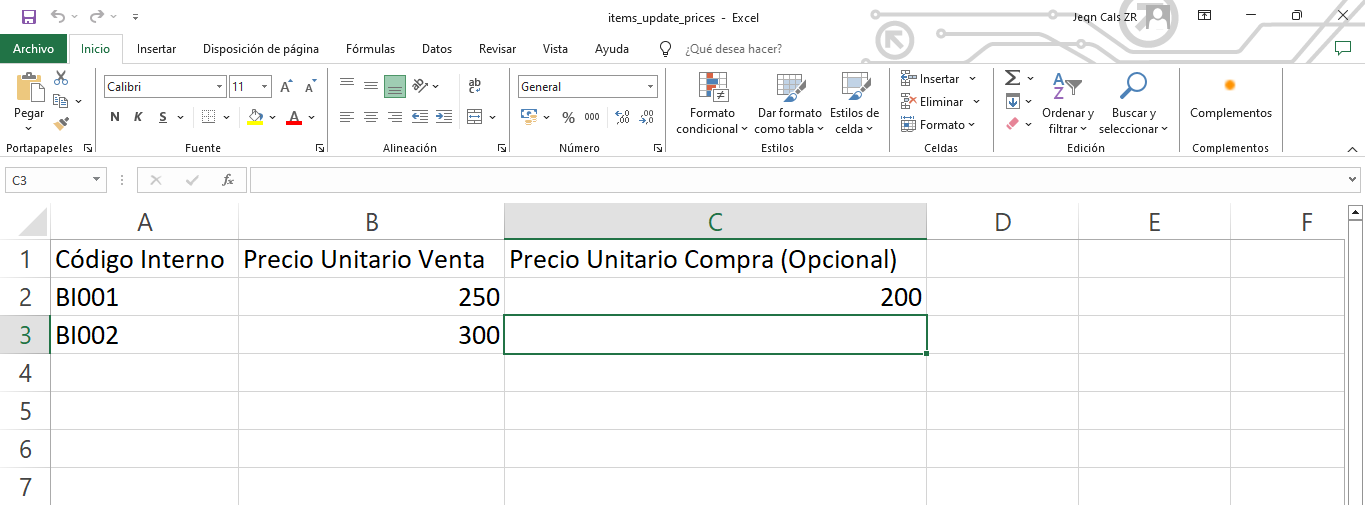1365x505 pixels.
Task: Click the save icon in title bar
Action: [x=28, y=17]
